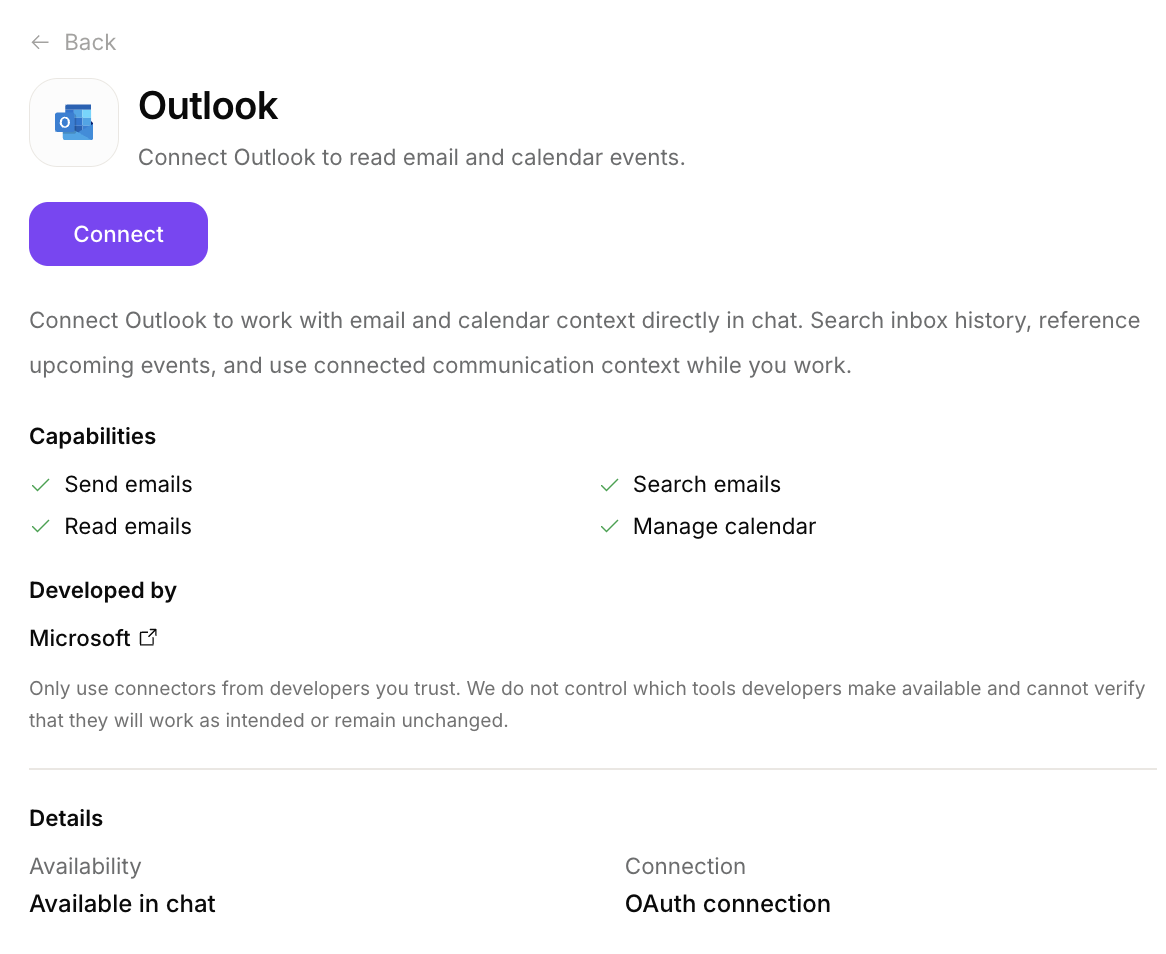1166x954 pixels.
Task: Click the Details section heading
Action: coord(66,818)
